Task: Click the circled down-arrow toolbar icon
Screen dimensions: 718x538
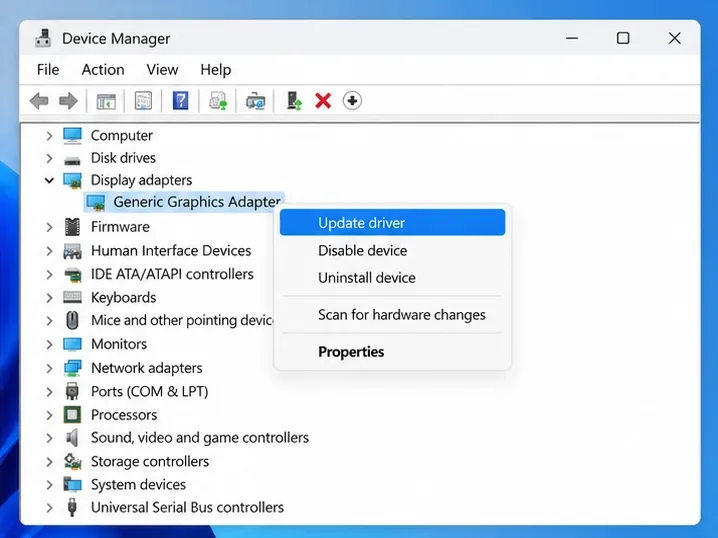Action: 352,101
